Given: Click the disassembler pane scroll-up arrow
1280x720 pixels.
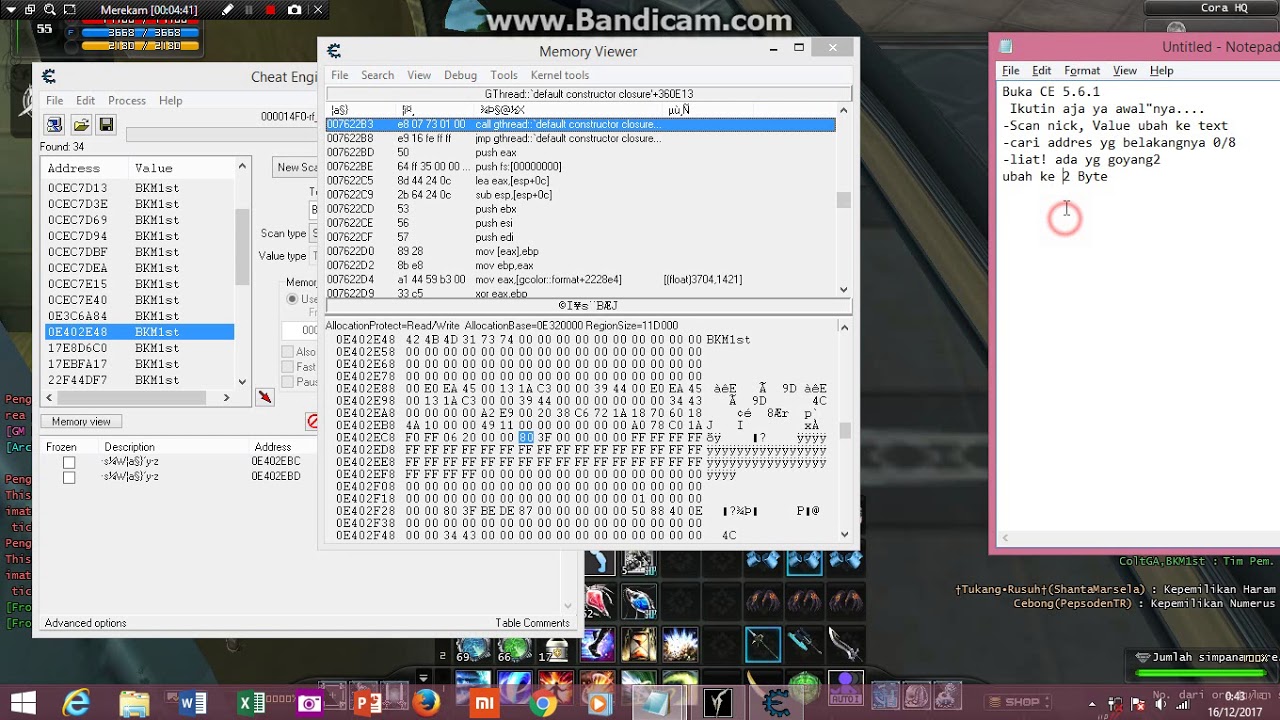Looking at the screenshot, I should [x=843, y=110].
